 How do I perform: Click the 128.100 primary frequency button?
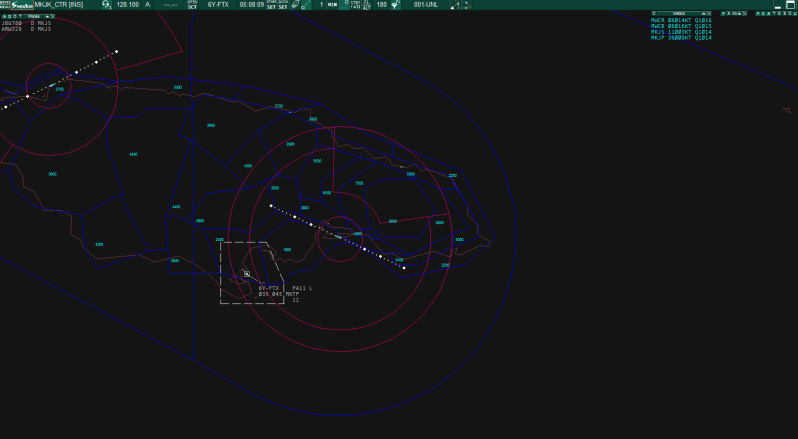click(127, 5)
